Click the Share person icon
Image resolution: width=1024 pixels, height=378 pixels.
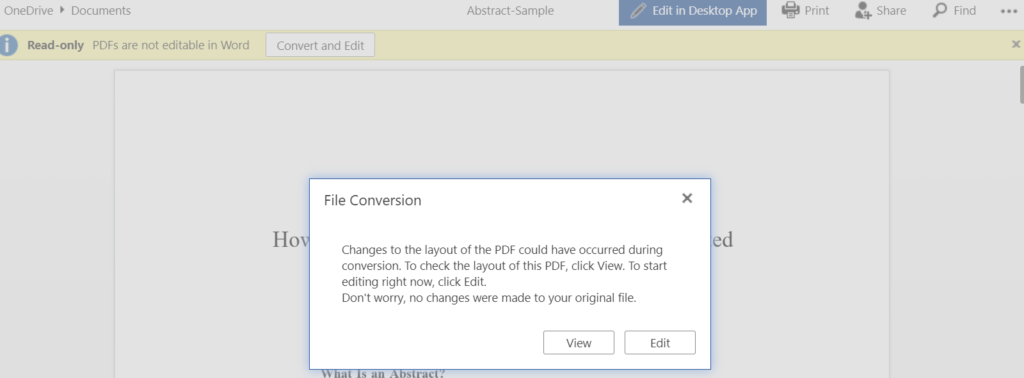(x=863, y=10)
